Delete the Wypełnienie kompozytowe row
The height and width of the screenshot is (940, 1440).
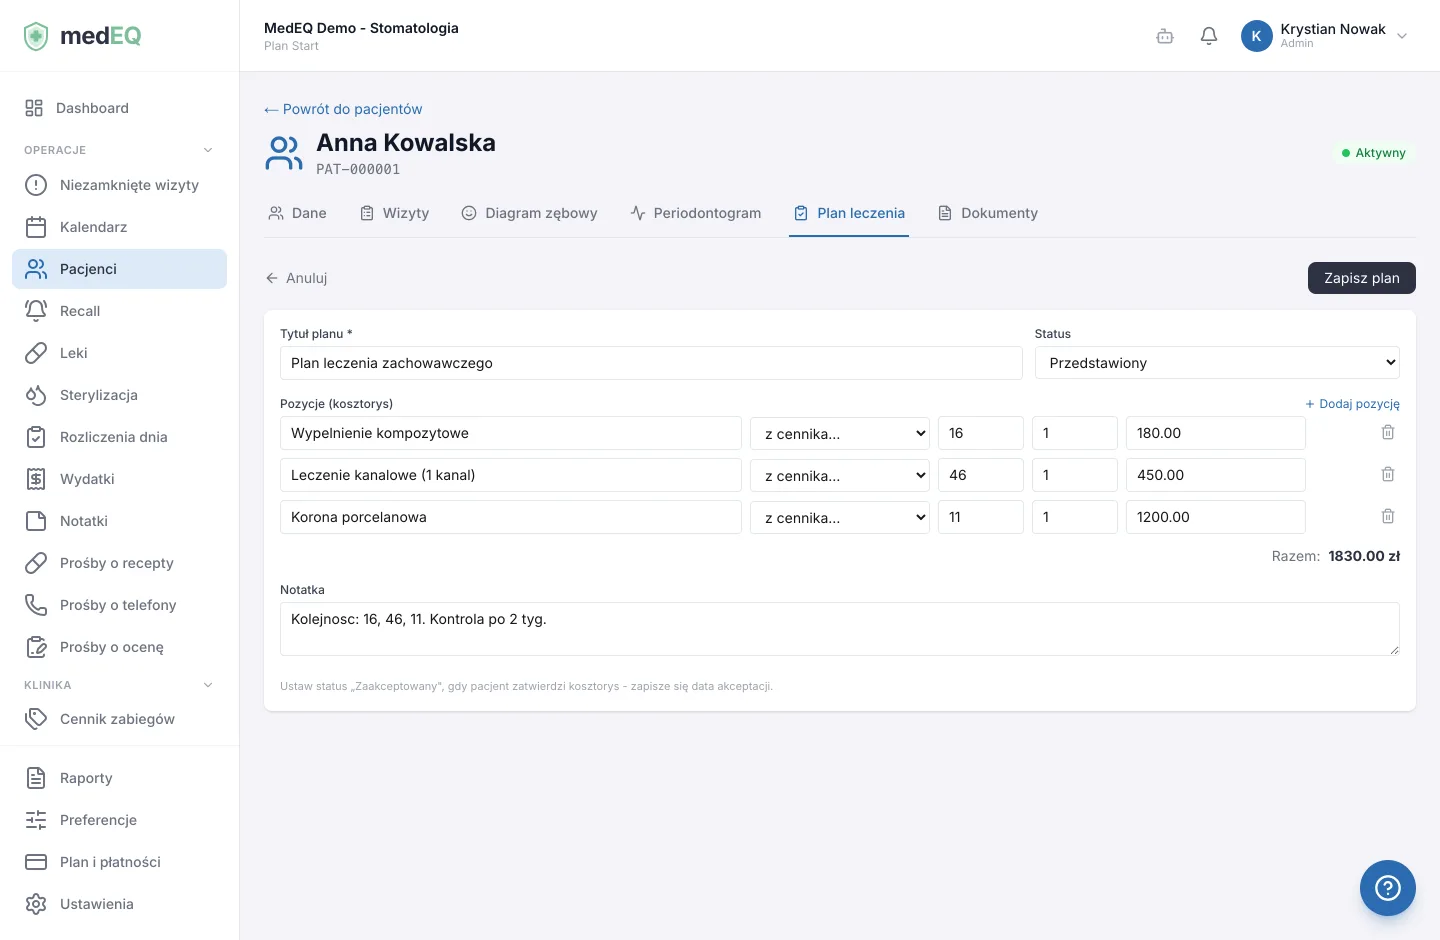[1388, 433]
